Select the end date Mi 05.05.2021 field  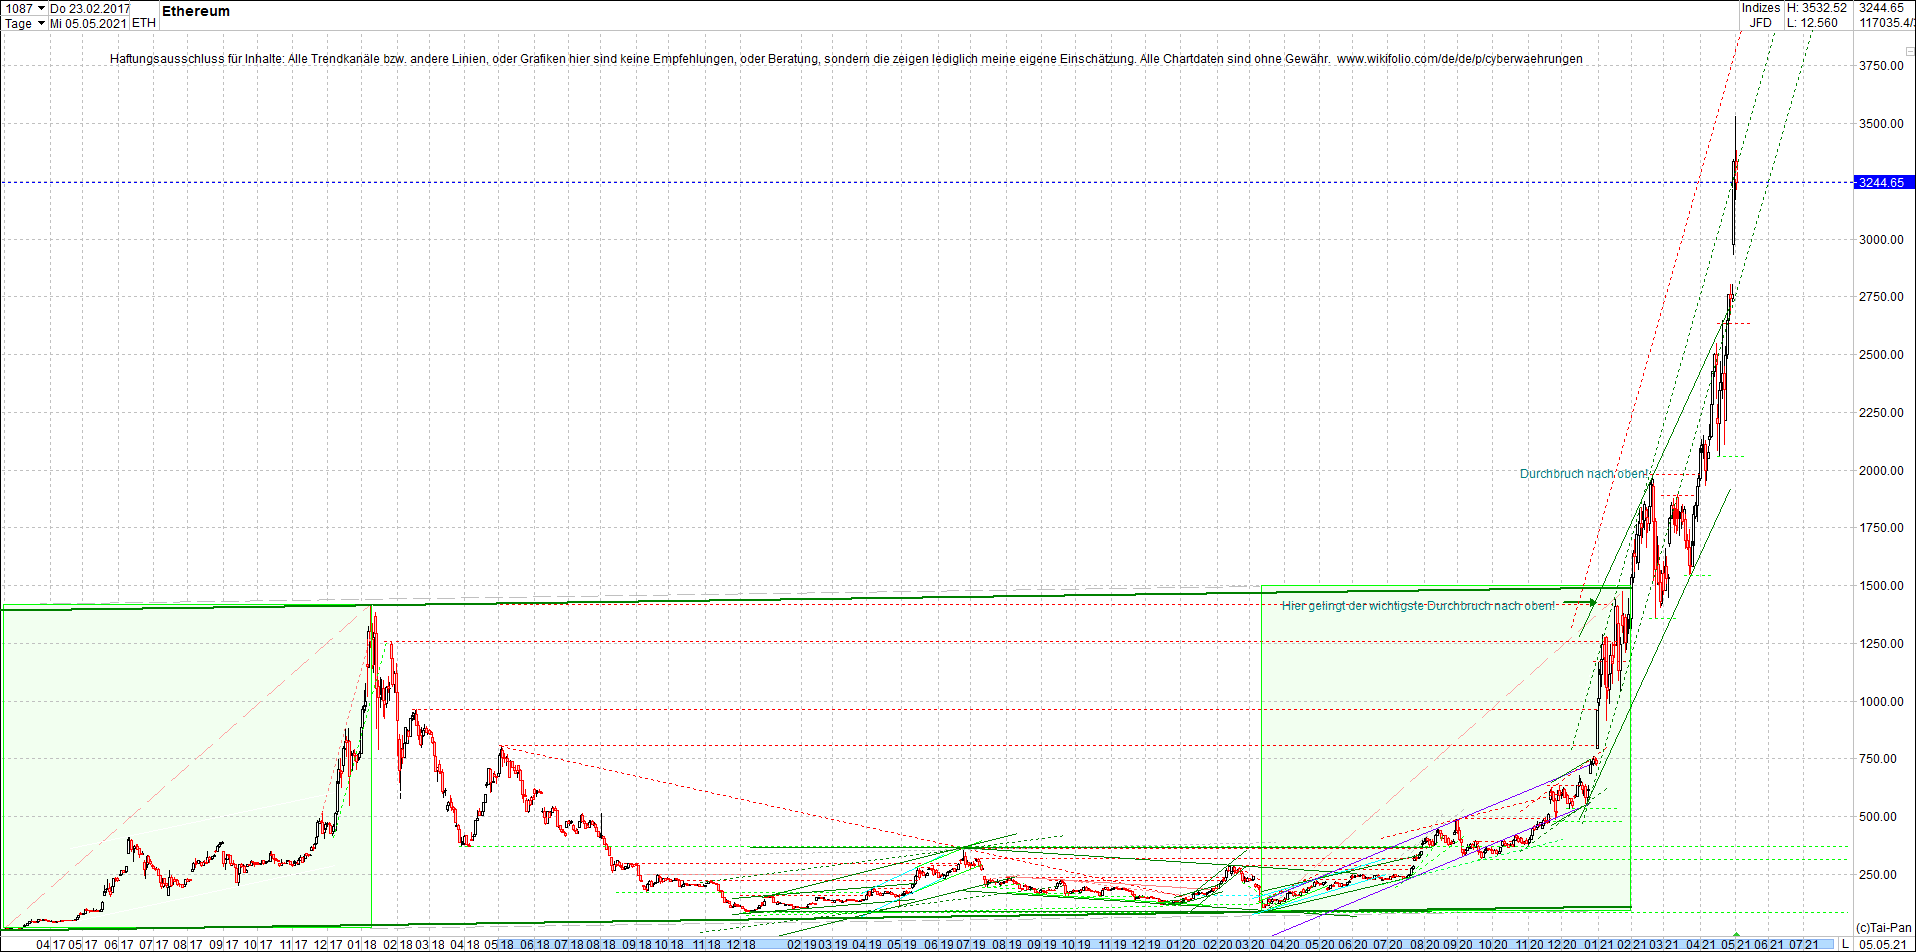pyautogui.click(x=89, y=23)
